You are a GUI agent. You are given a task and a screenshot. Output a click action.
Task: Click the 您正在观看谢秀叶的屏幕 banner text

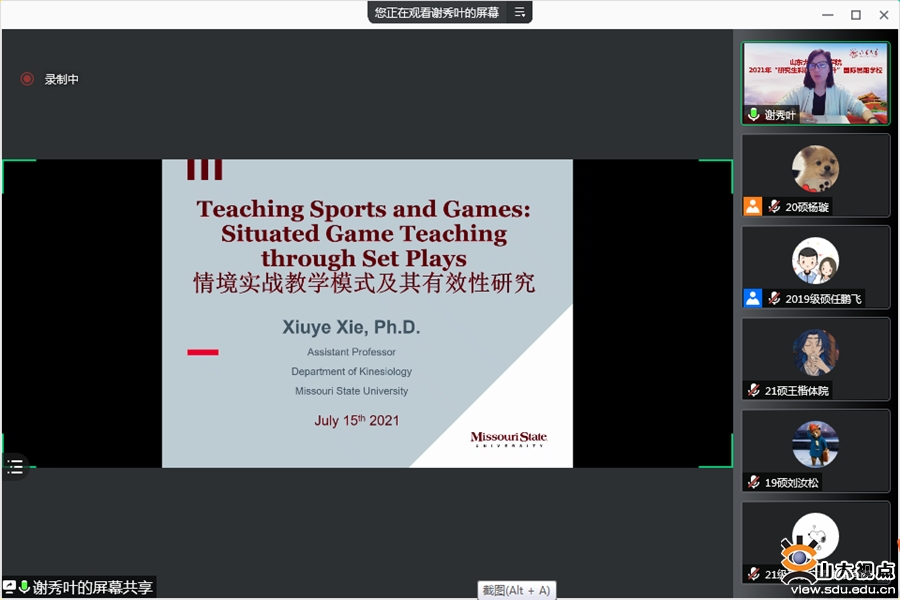(x=436, y=12)
